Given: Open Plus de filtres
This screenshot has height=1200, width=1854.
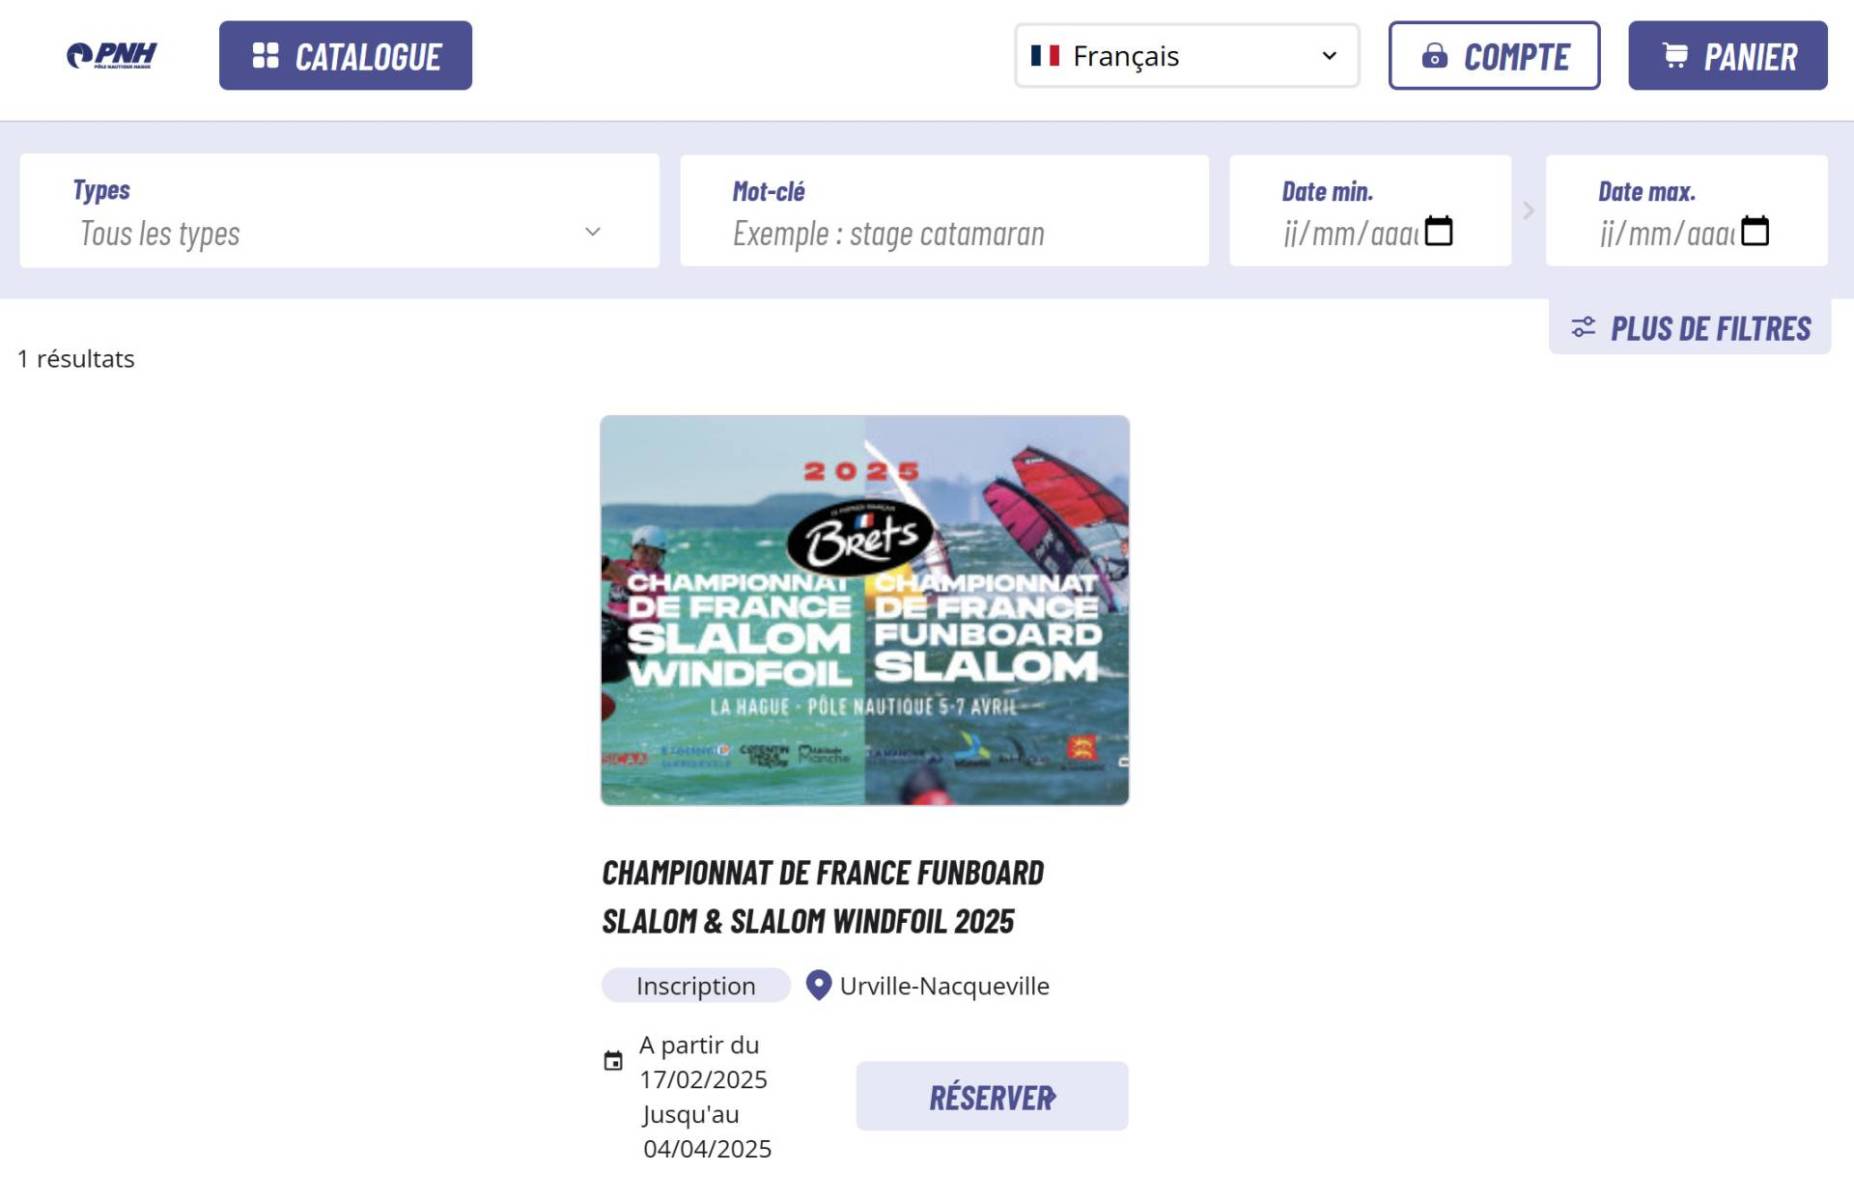Looking at the screenshot, I should [1690, 327].
